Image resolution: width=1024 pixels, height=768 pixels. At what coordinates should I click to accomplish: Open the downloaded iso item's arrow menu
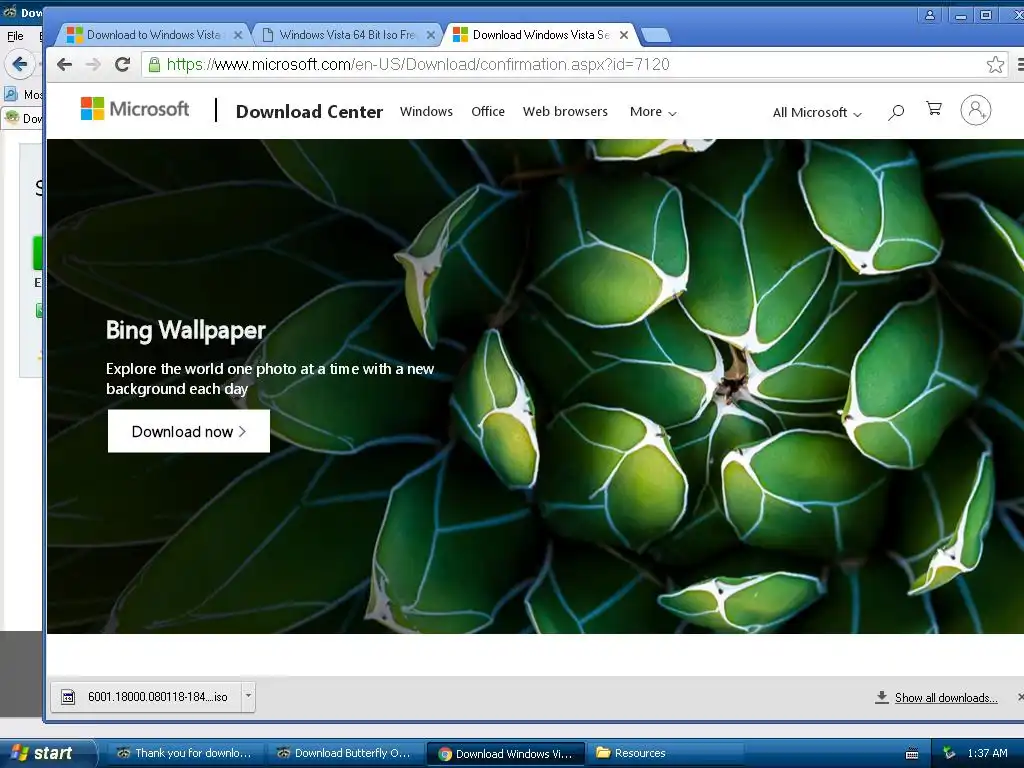pyautogui.click(x=248, y=697)
